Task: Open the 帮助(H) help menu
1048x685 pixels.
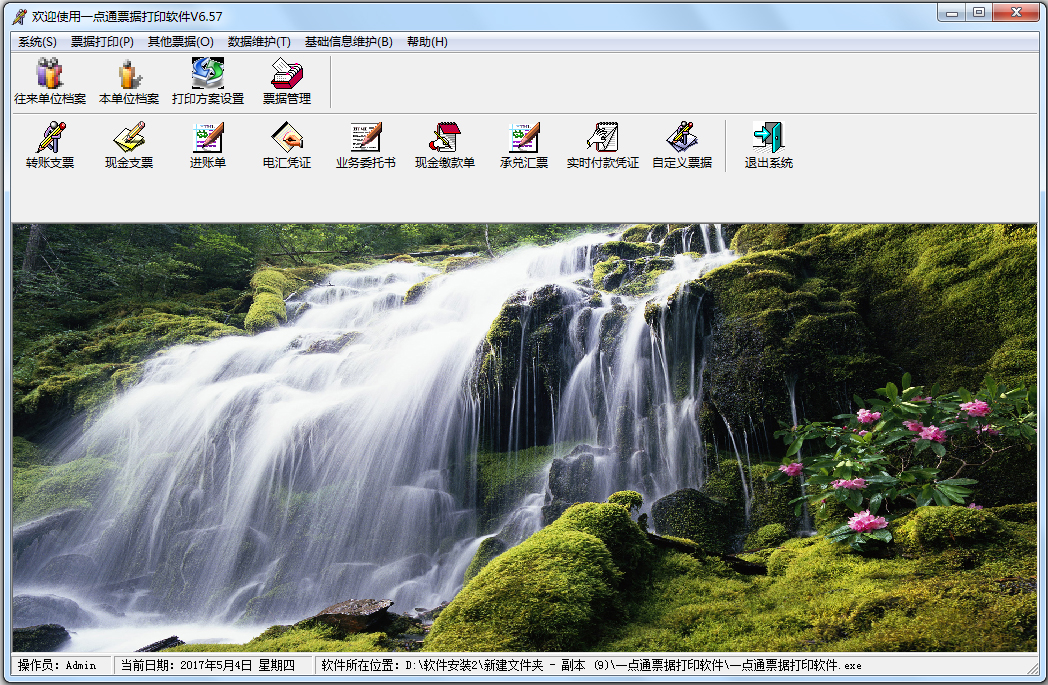Action: [425, 42]
